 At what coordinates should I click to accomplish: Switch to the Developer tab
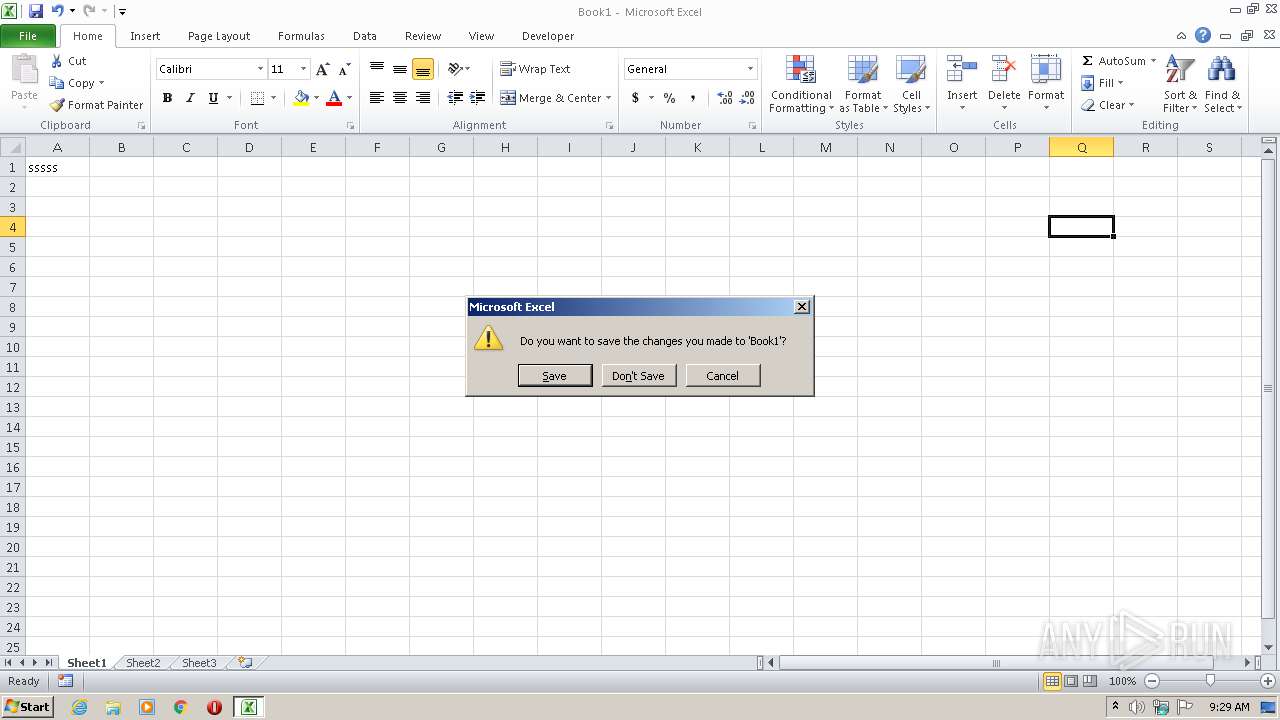pyautogui.click(x=548, y=36)
